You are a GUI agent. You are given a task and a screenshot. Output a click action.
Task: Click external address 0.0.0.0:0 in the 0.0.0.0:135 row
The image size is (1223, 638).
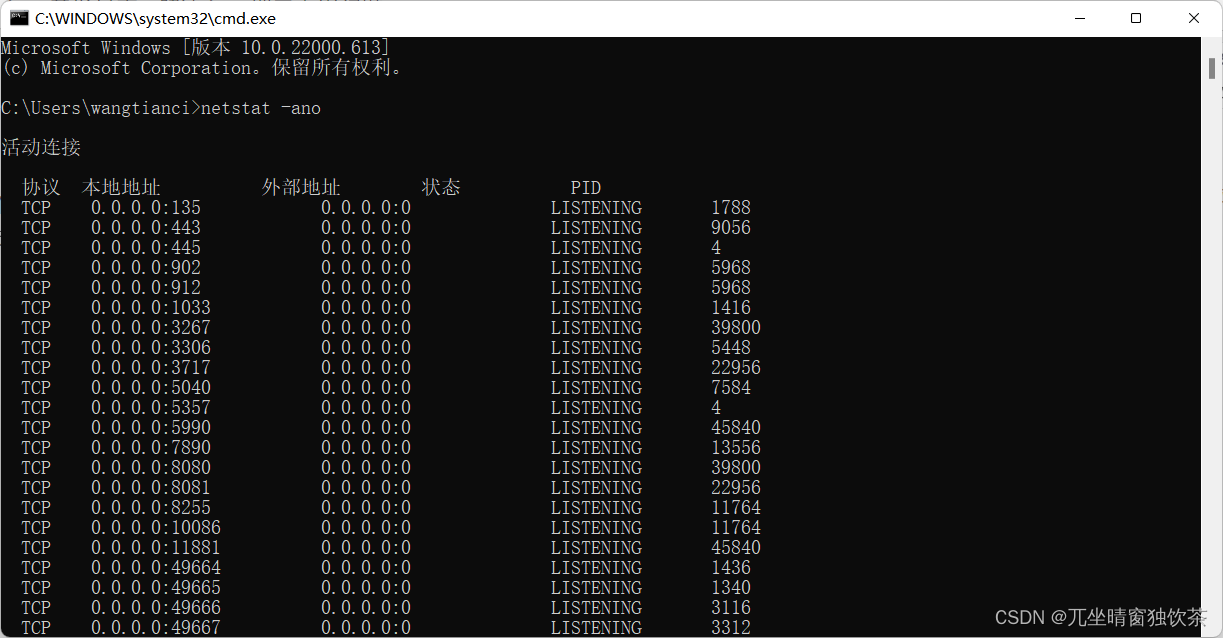tap(366, 208)
